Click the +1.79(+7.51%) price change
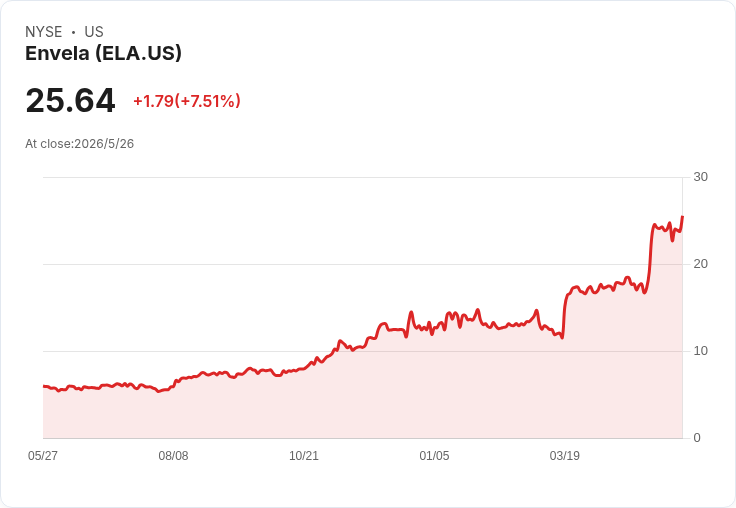736x508 pixels. [x=187, y=101]
